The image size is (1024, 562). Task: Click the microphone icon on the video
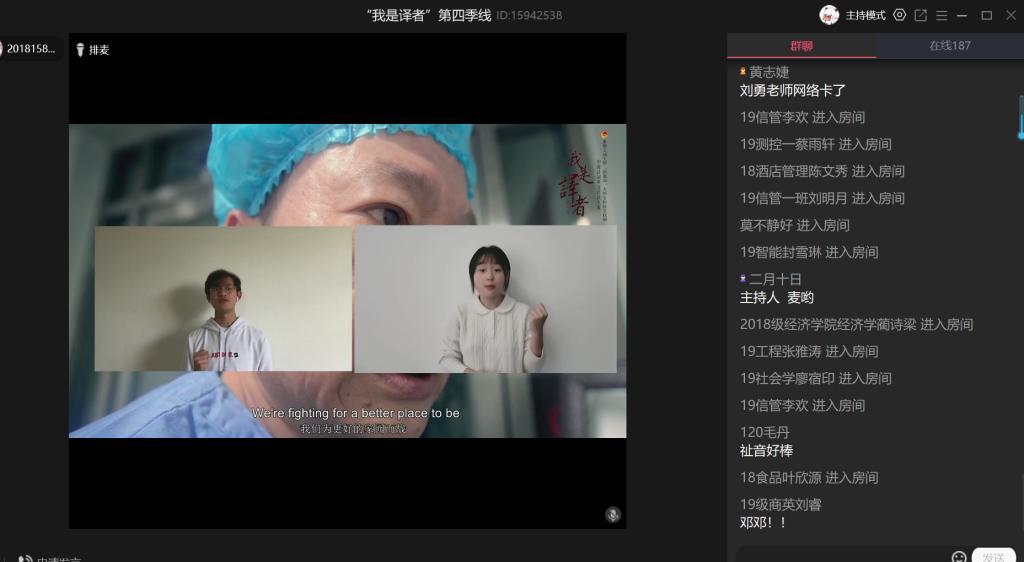pyautogui.click(x=613, y=515)
